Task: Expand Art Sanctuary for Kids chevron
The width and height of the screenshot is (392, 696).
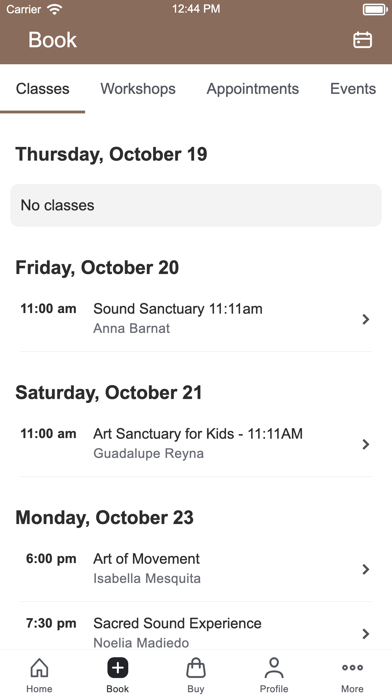Action: tap(365, 444)
